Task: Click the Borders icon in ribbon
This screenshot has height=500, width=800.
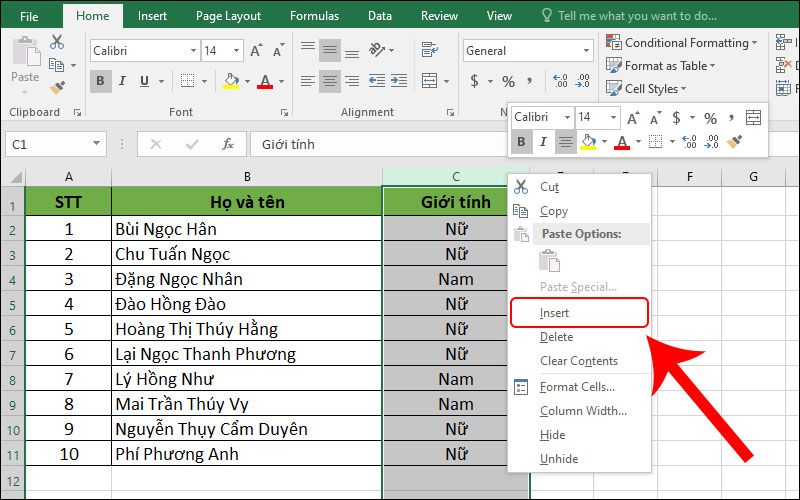Action: point(187,81)
